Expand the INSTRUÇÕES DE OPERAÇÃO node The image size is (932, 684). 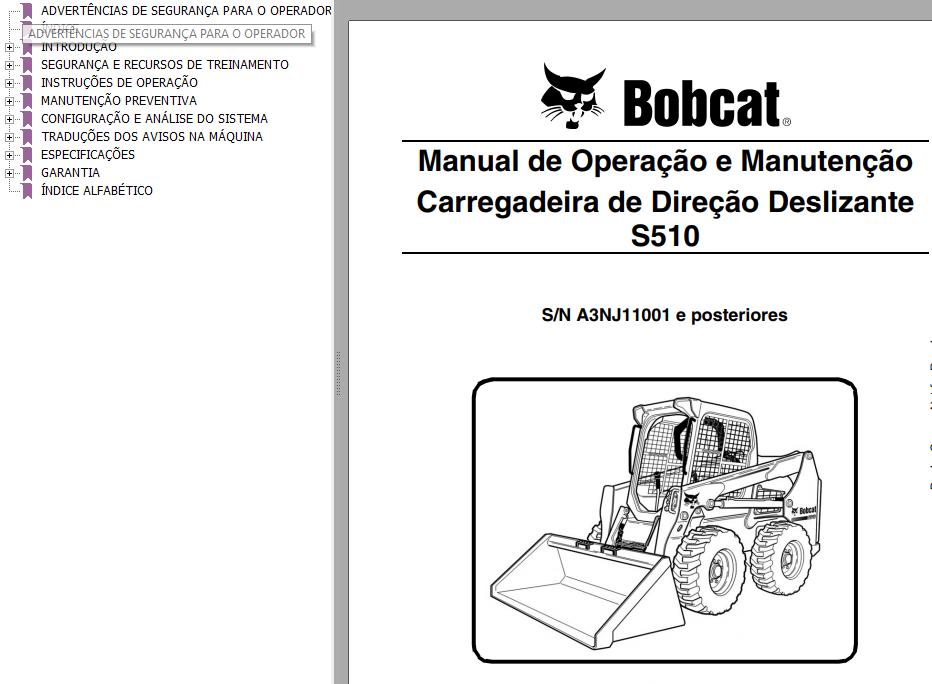point(9,84)
